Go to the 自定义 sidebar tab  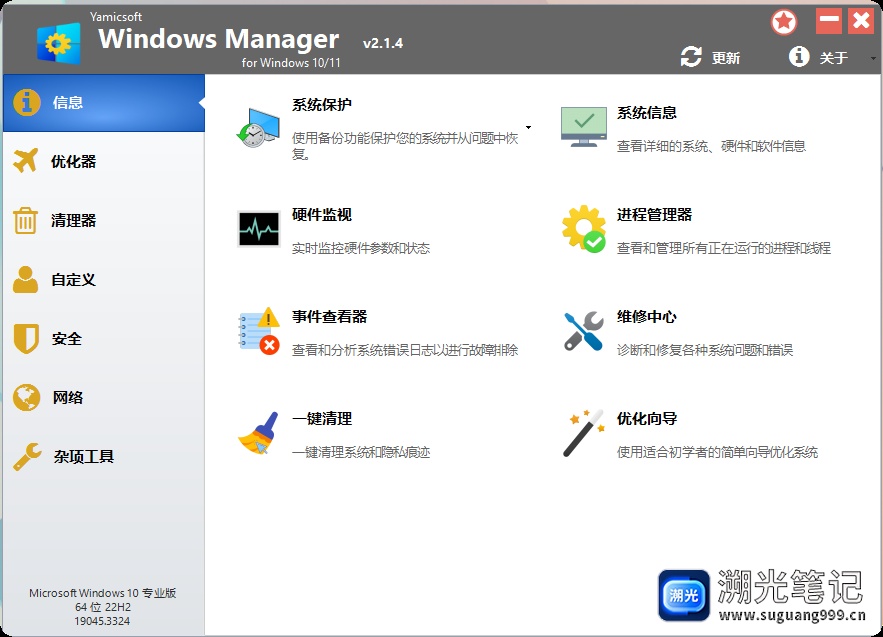click(x=104, y=279)
